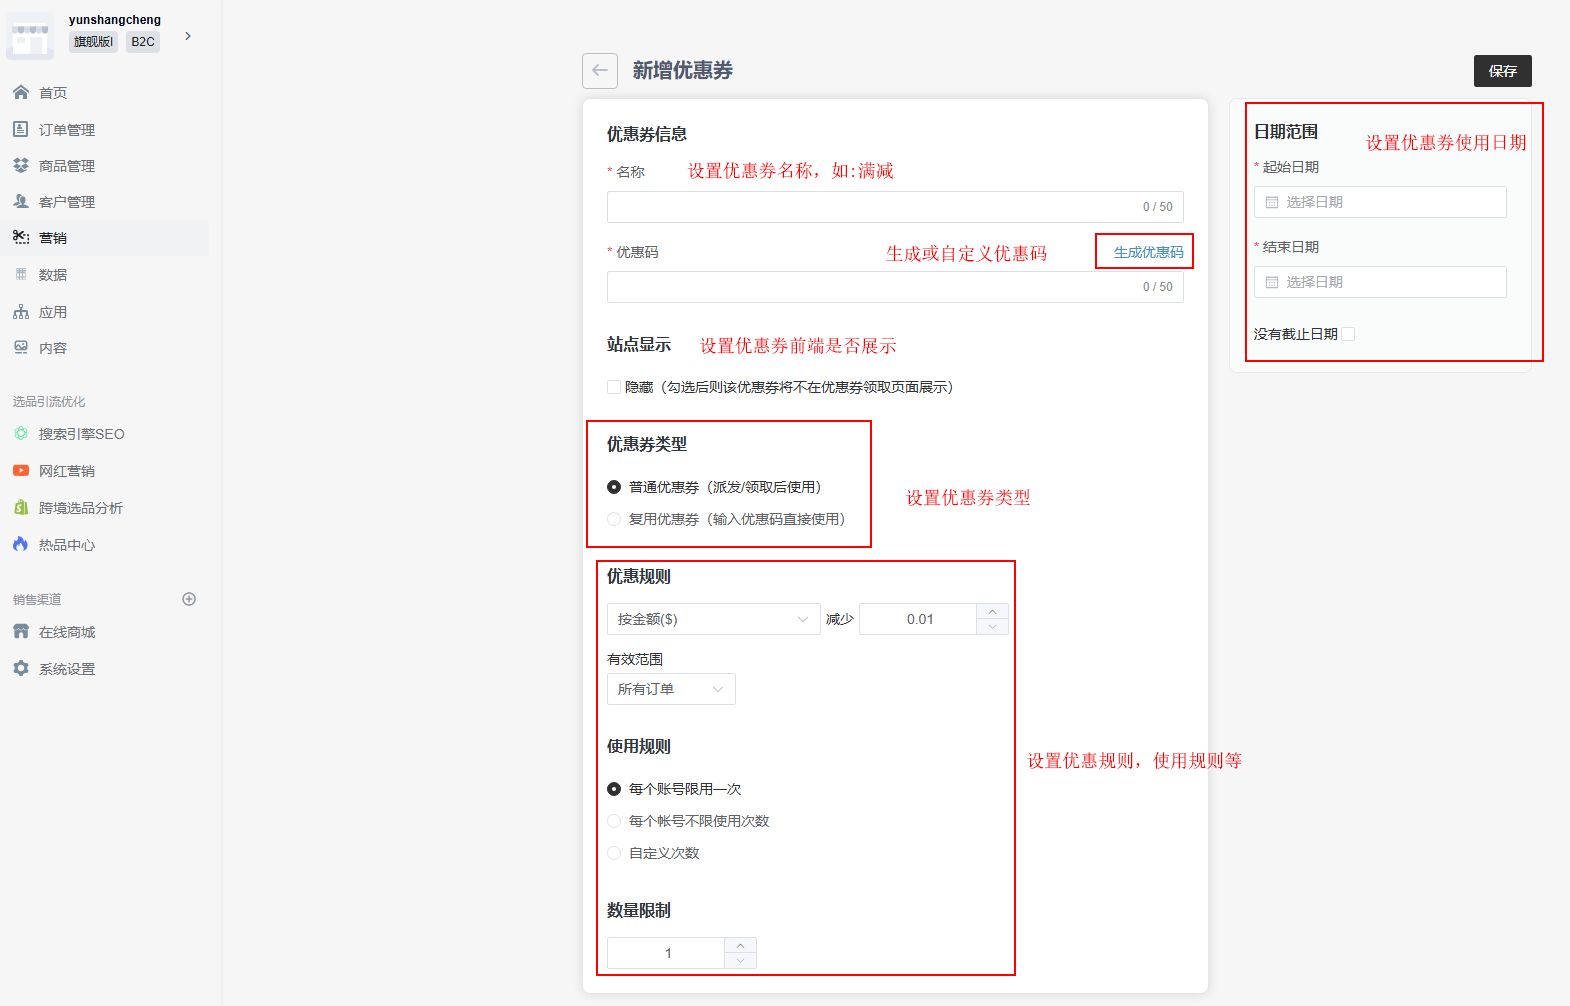Expand the 所有订单 scope dropdown
Image resolution: width=1570 pixels, height=1006 pixels.
tap(671, 689)
